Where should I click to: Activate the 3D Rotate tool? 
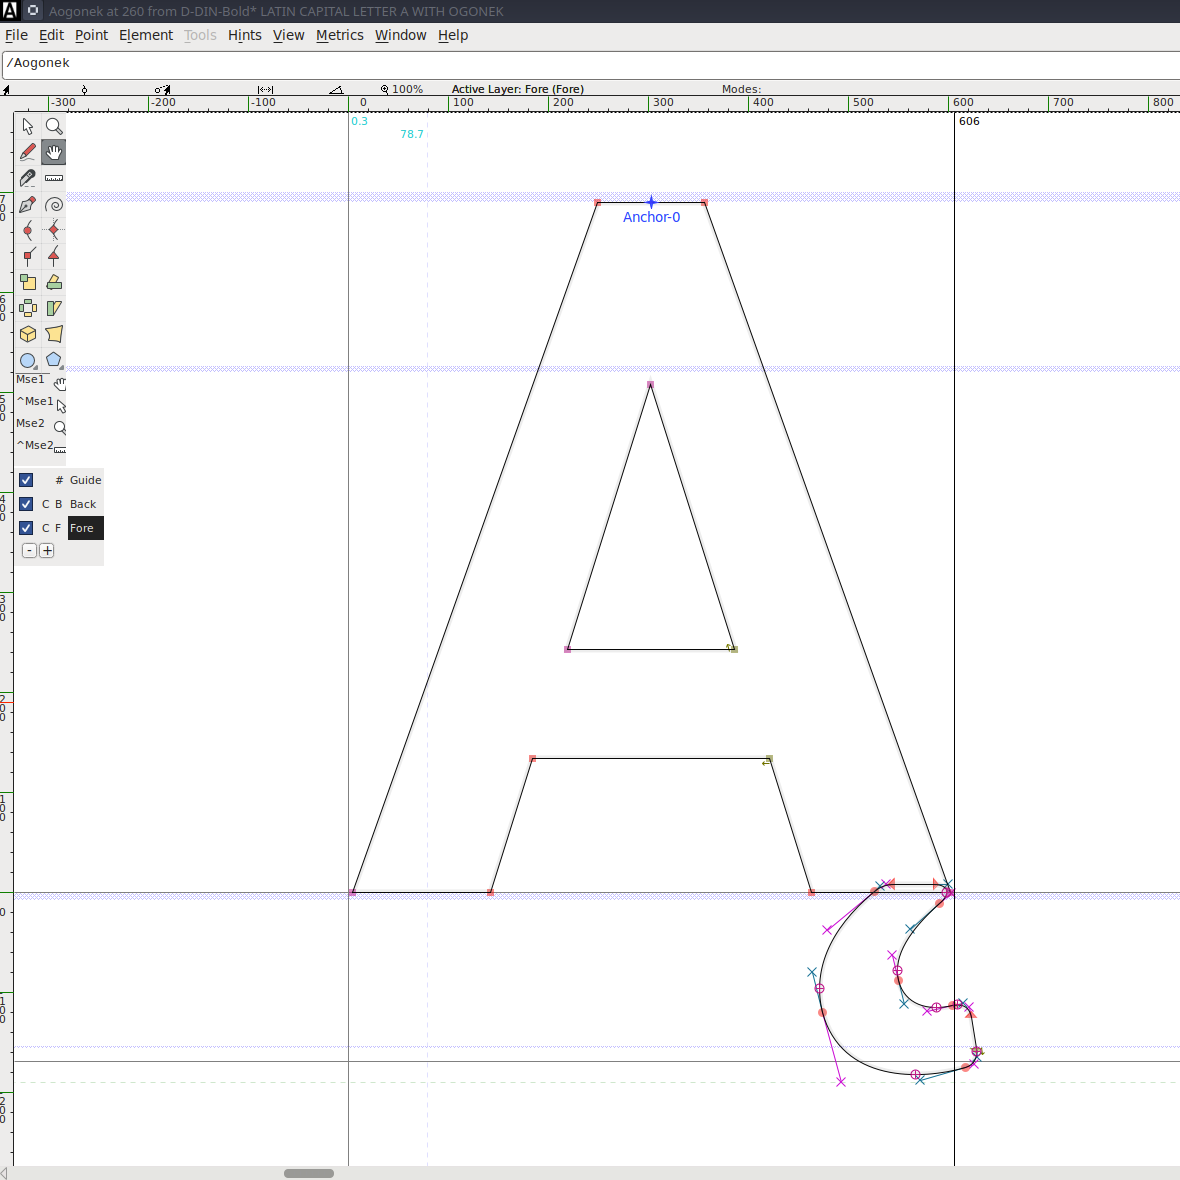point(28,334)
